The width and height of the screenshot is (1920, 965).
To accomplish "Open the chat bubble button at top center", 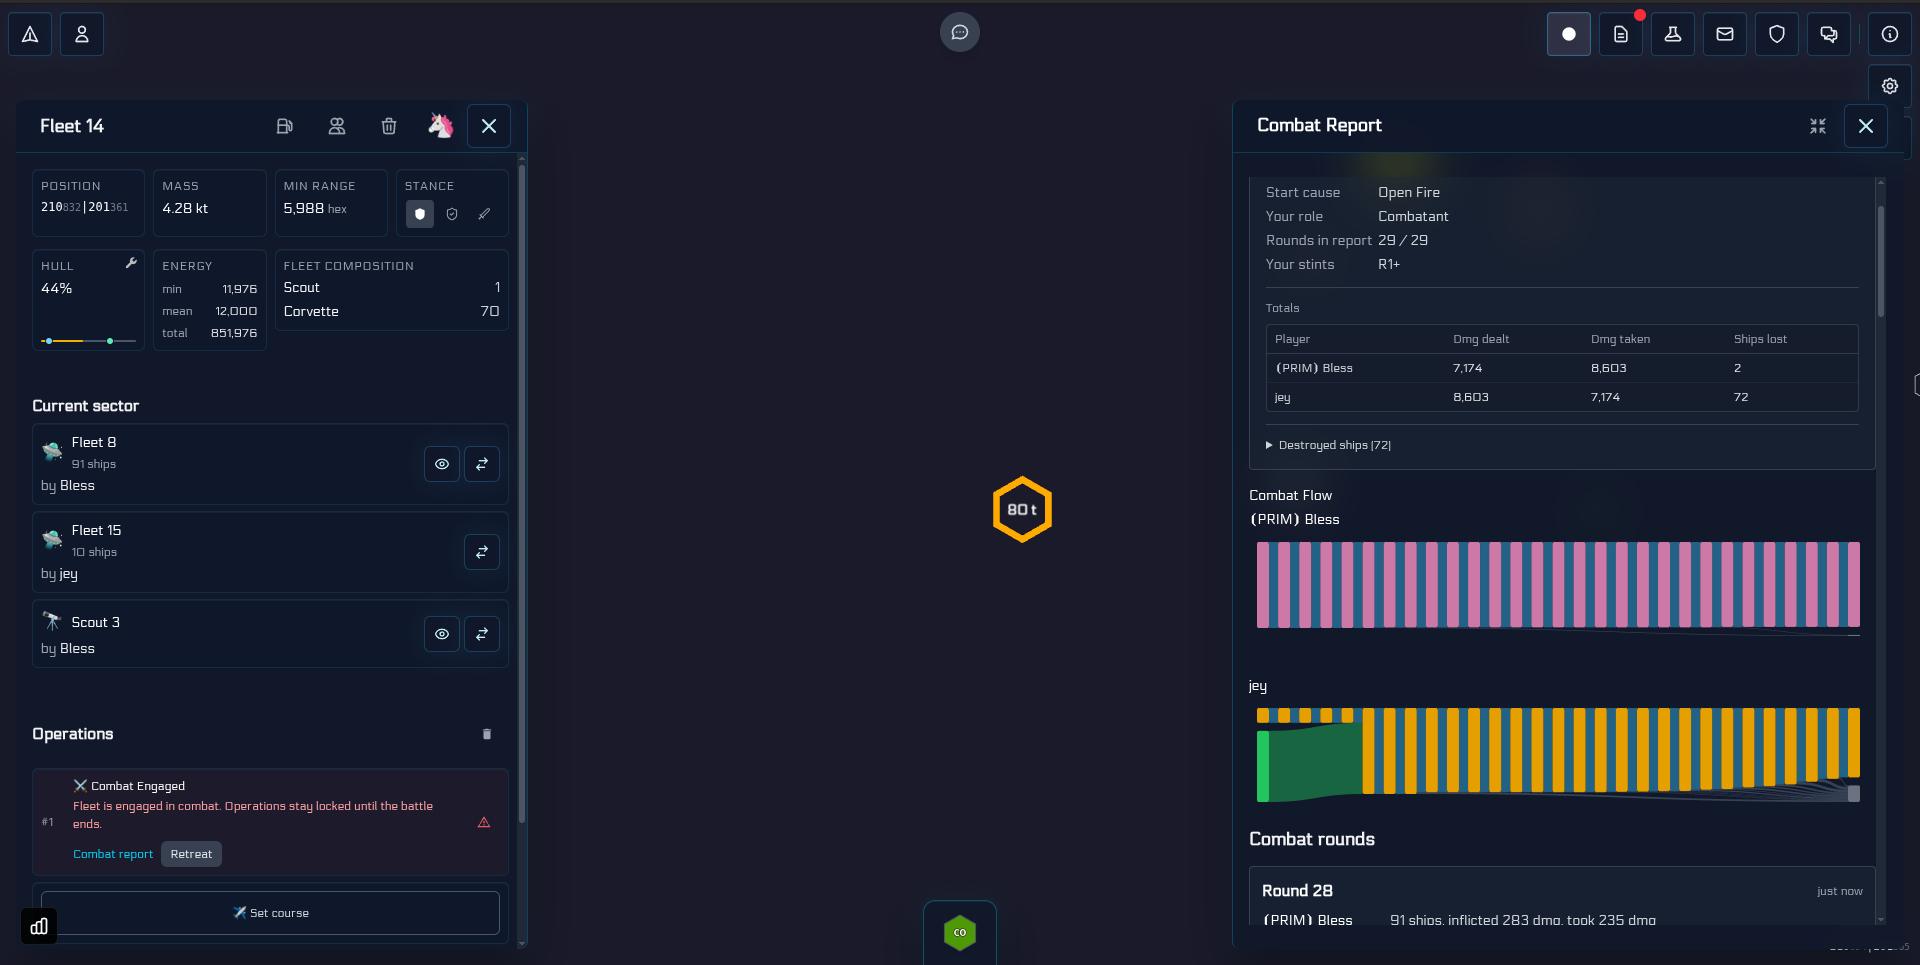I will (x=960, y=33).
